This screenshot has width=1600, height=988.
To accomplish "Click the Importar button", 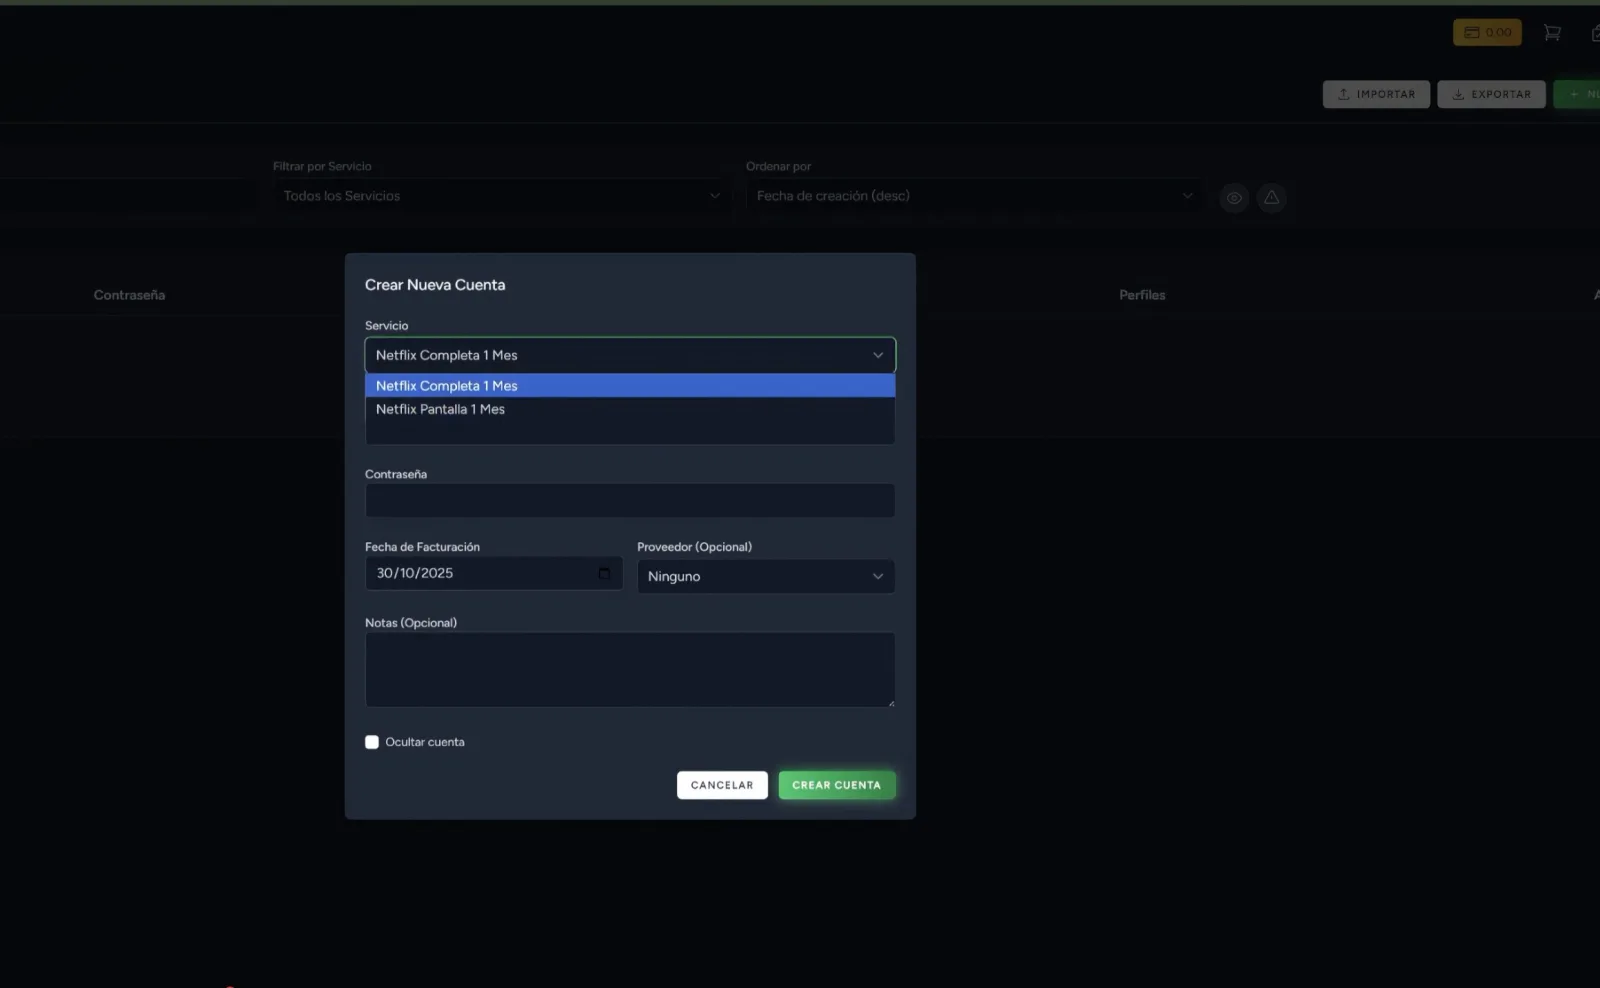I will tap(1376, 94).
